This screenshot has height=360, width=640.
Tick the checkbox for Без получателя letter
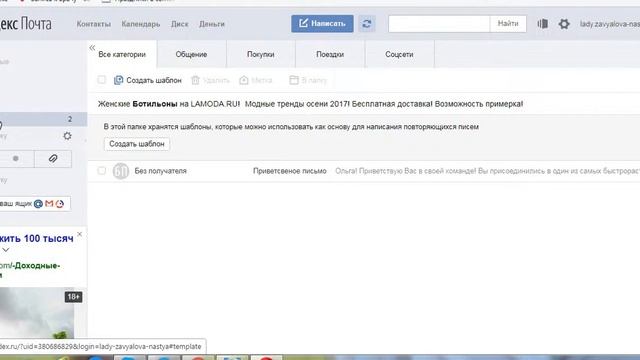[x=102, y=171]
